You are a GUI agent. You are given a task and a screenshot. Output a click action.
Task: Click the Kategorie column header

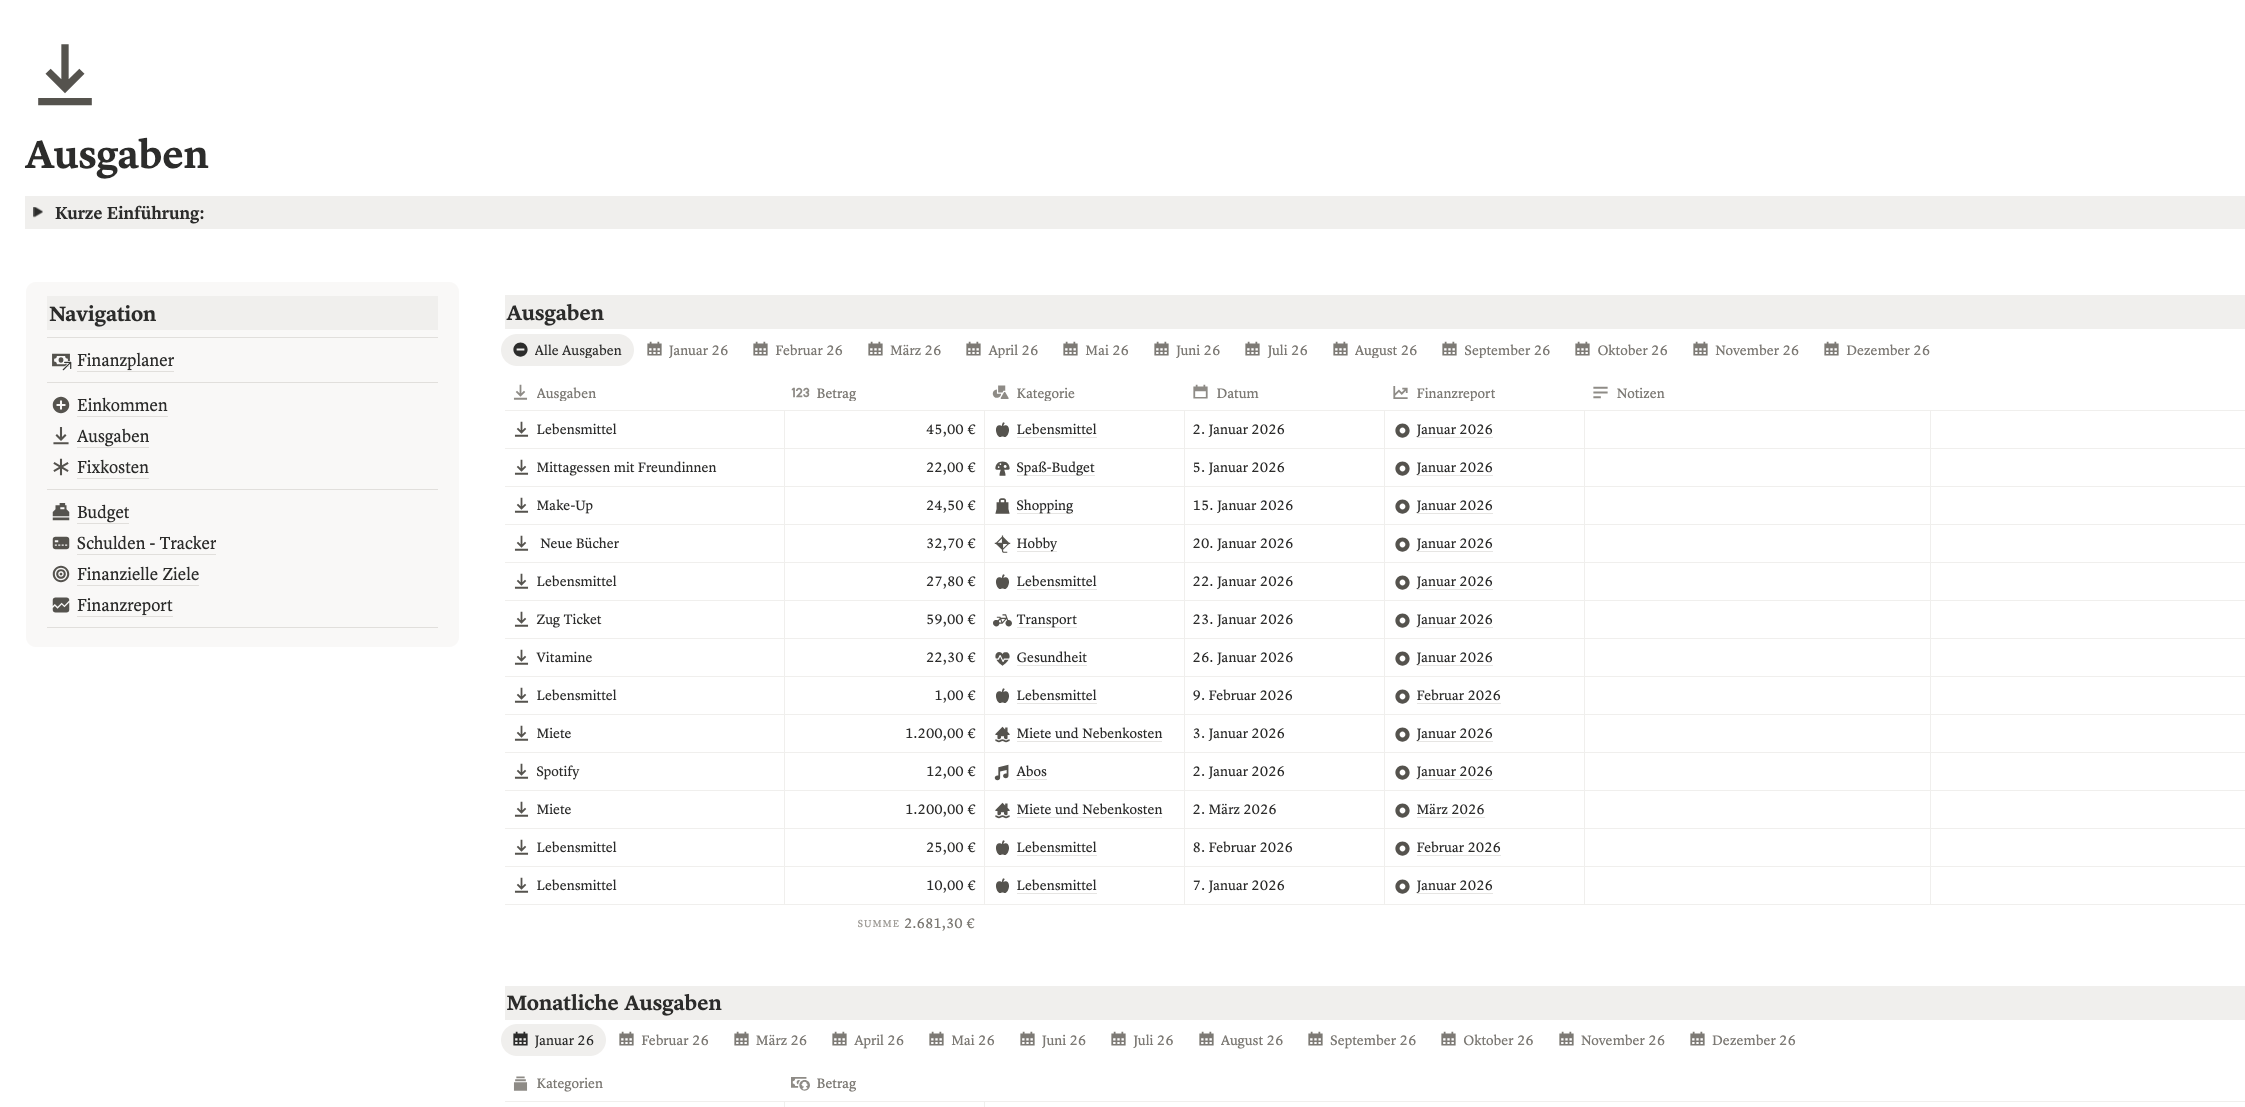coord(1044,393)
